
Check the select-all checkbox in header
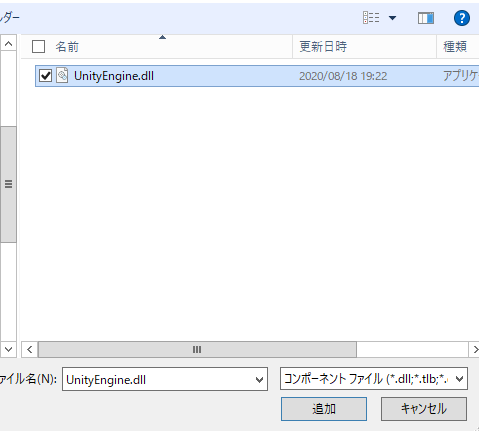[38, 47]
